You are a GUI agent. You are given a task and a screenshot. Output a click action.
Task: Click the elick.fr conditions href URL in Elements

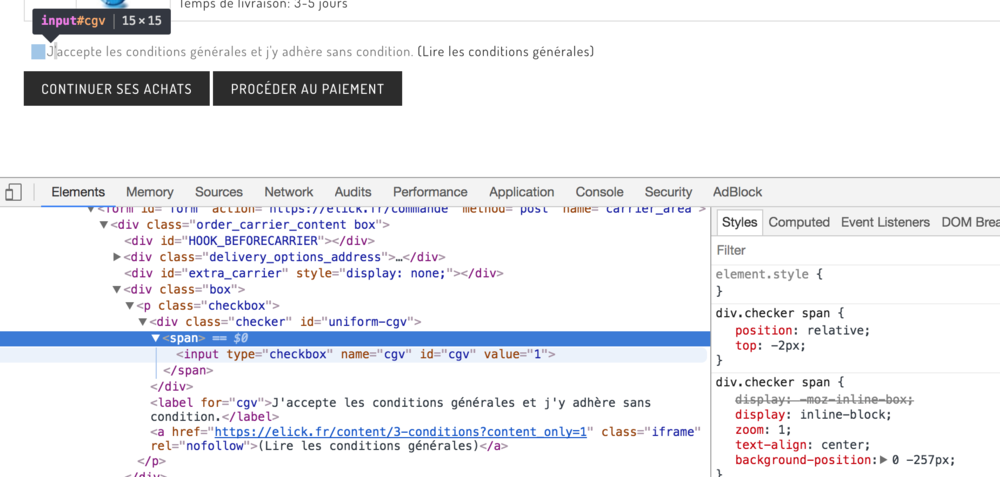tap(400, 431)
